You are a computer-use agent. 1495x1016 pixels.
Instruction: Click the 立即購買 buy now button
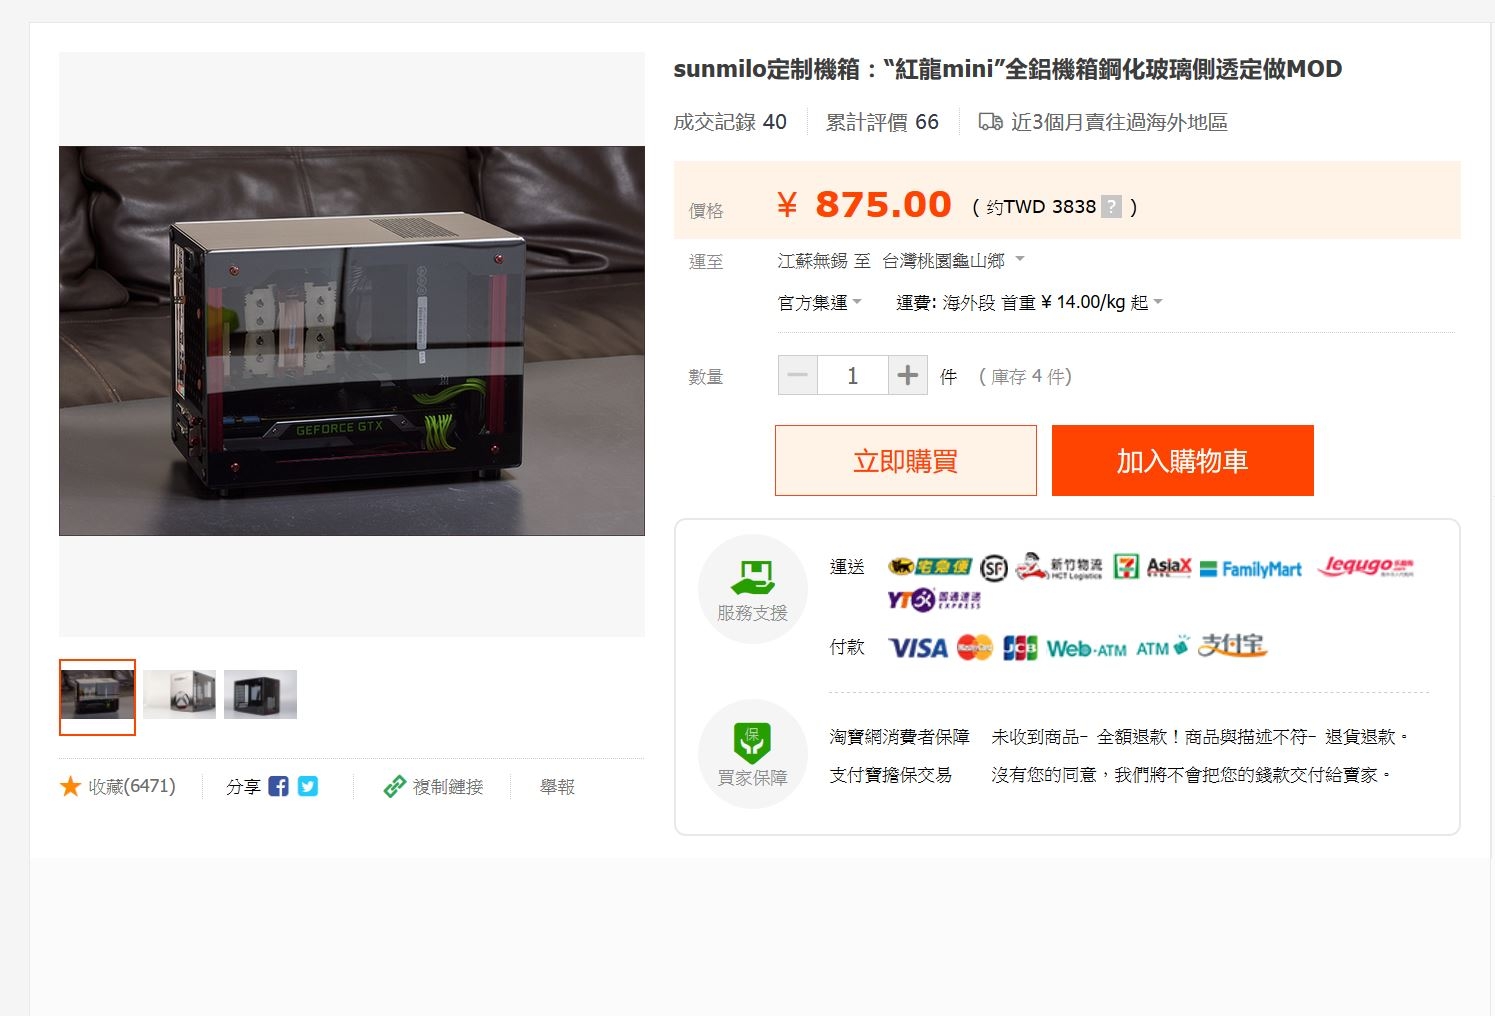pyautogui.click(x=906, y=460)
